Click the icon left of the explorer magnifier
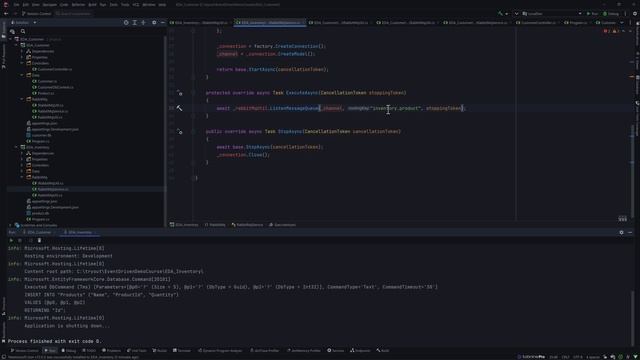640x360 pixels. pyautogui.click(x=12, y=31)
